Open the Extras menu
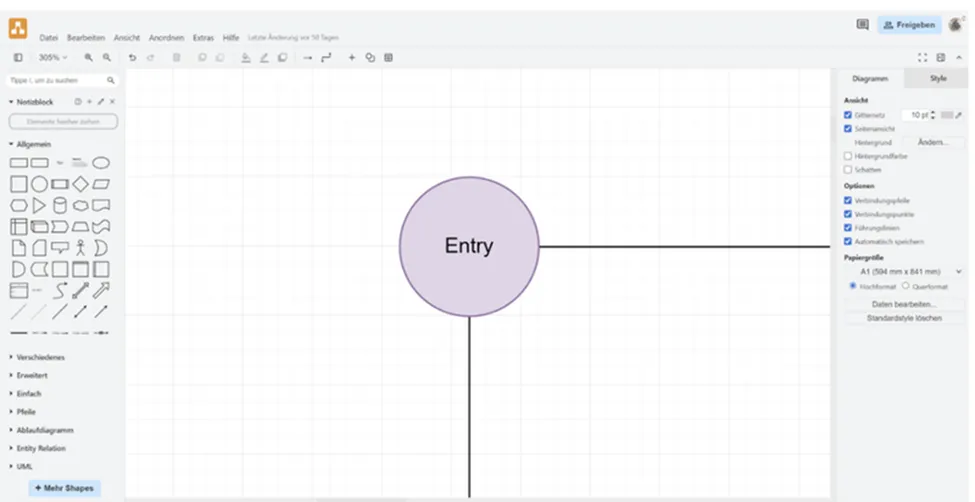This screenshot has width=975, height=502. tap(203, 38)
